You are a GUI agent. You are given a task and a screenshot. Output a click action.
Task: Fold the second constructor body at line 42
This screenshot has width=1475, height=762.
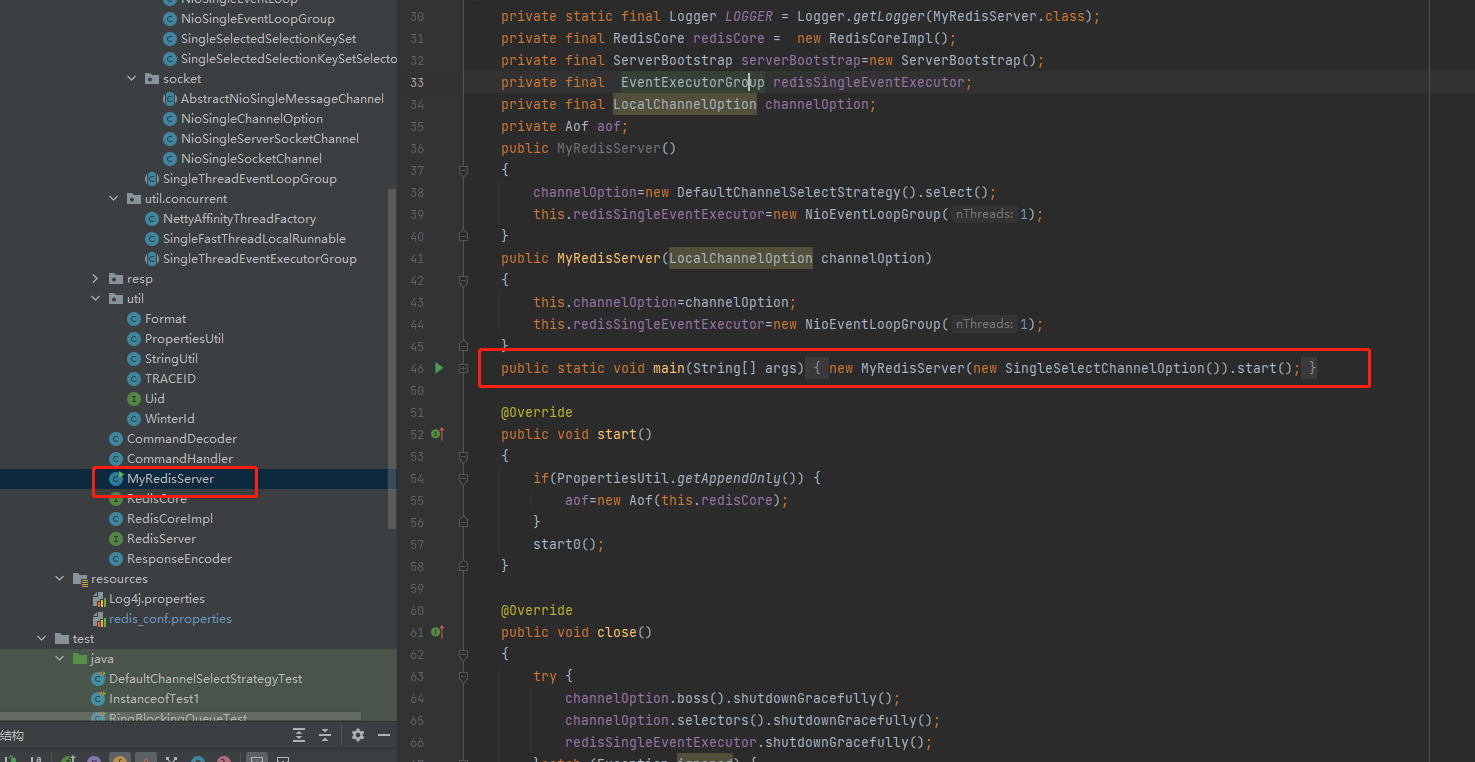point(464,280)
